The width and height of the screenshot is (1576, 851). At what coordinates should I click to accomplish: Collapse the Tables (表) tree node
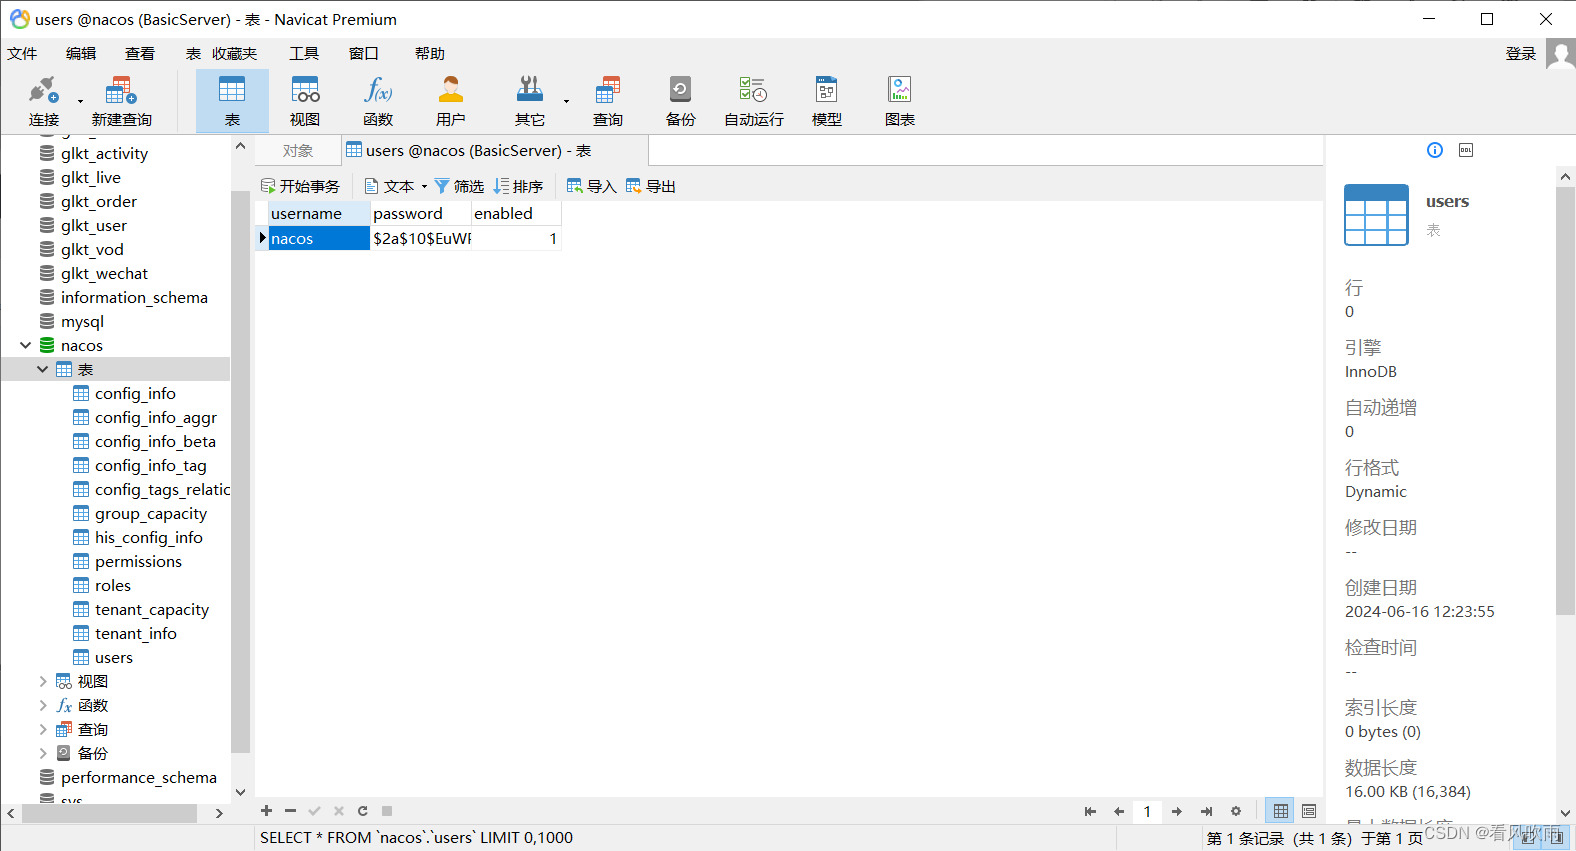coord(42,369)
